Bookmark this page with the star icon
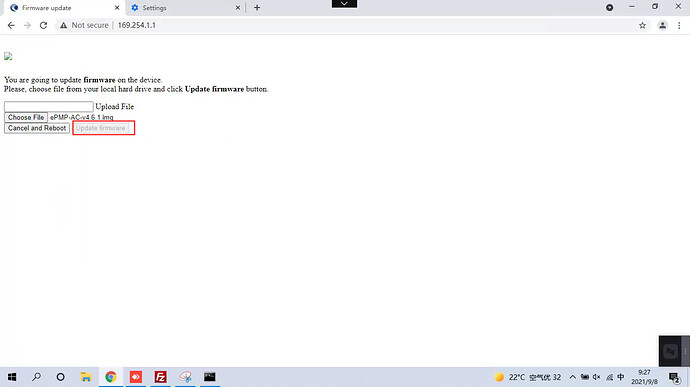 pyautogui.click(x=642, y=26)
